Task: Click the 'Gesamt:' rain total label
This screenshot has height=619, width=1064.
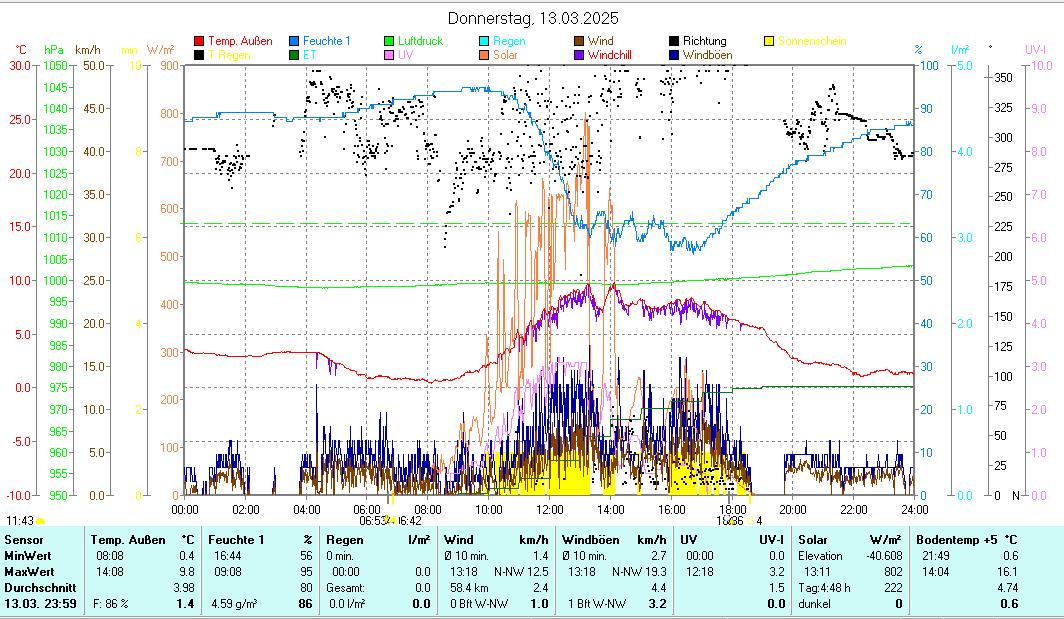Action: [x=345, y=588]
